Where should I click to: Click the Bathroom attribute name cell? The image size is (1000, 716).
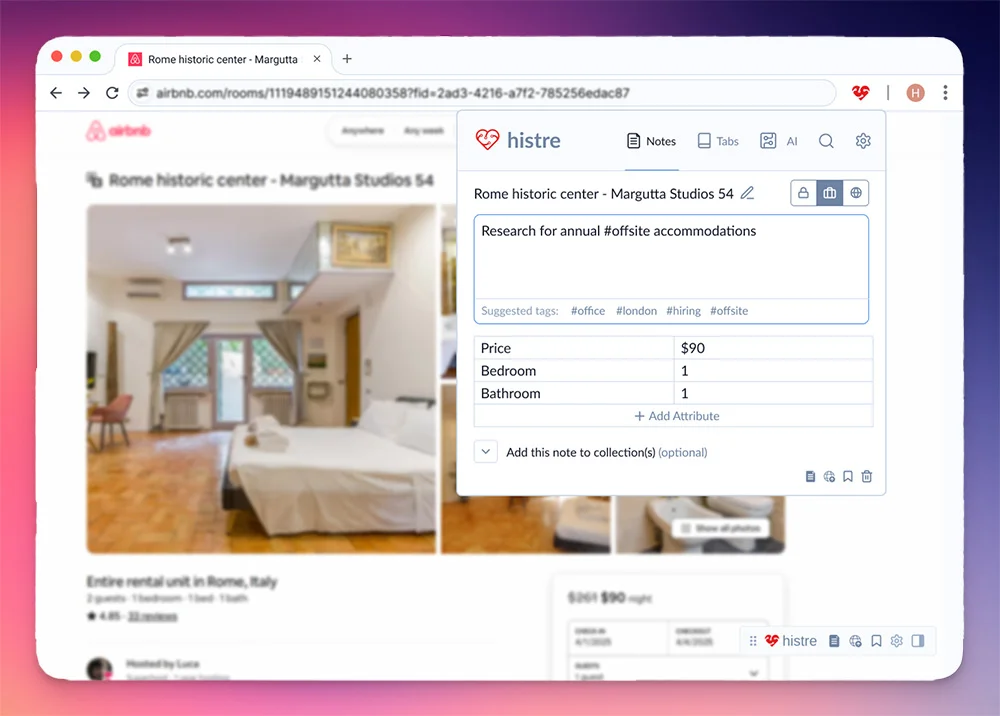click(x=574, y=393)
